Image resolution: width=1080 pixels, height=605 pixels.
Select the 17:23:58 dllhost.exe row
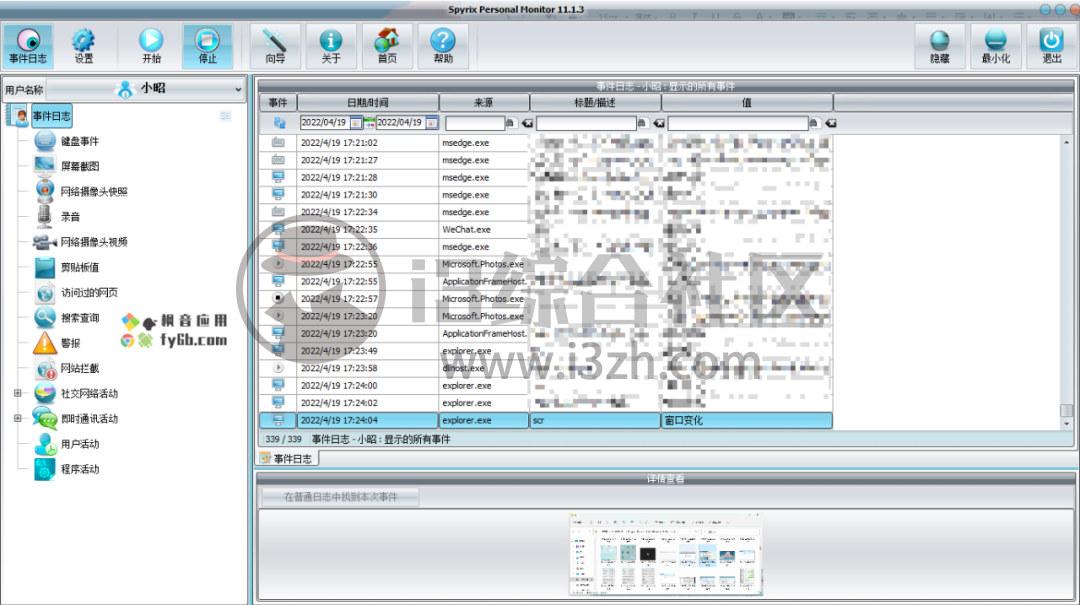tap(546, 368)
